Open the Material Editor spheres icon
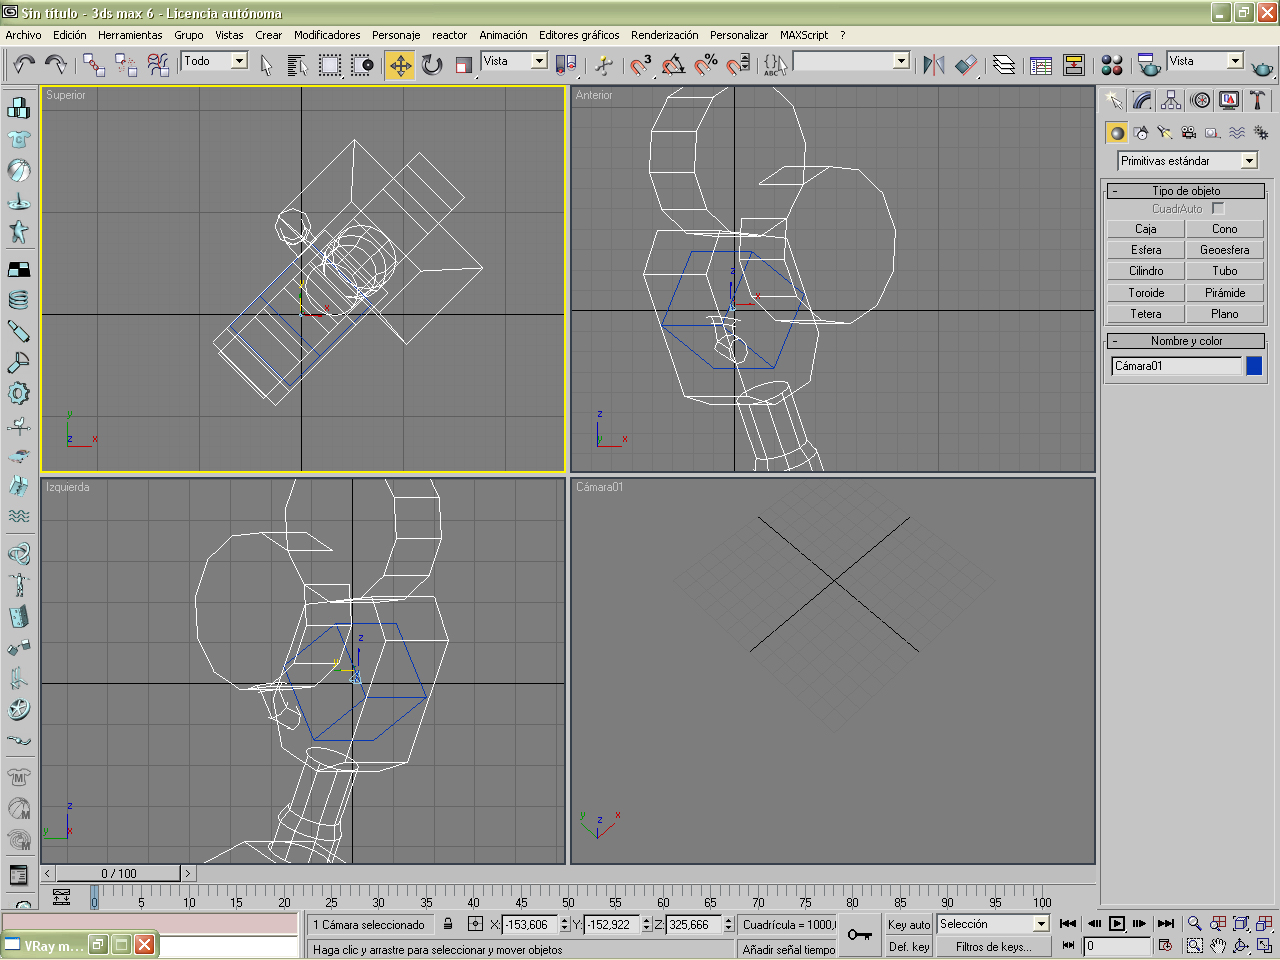 1112,65
